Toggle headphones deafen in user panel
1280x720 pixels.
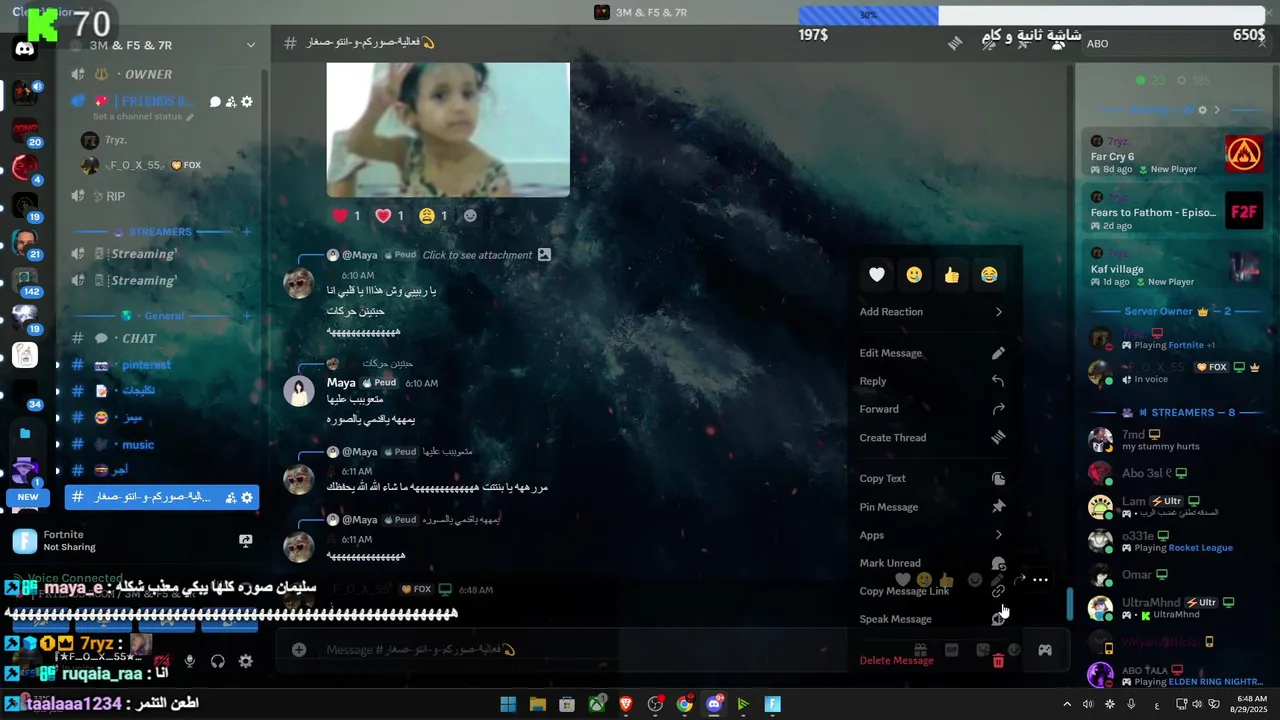(x=218, y=661)
